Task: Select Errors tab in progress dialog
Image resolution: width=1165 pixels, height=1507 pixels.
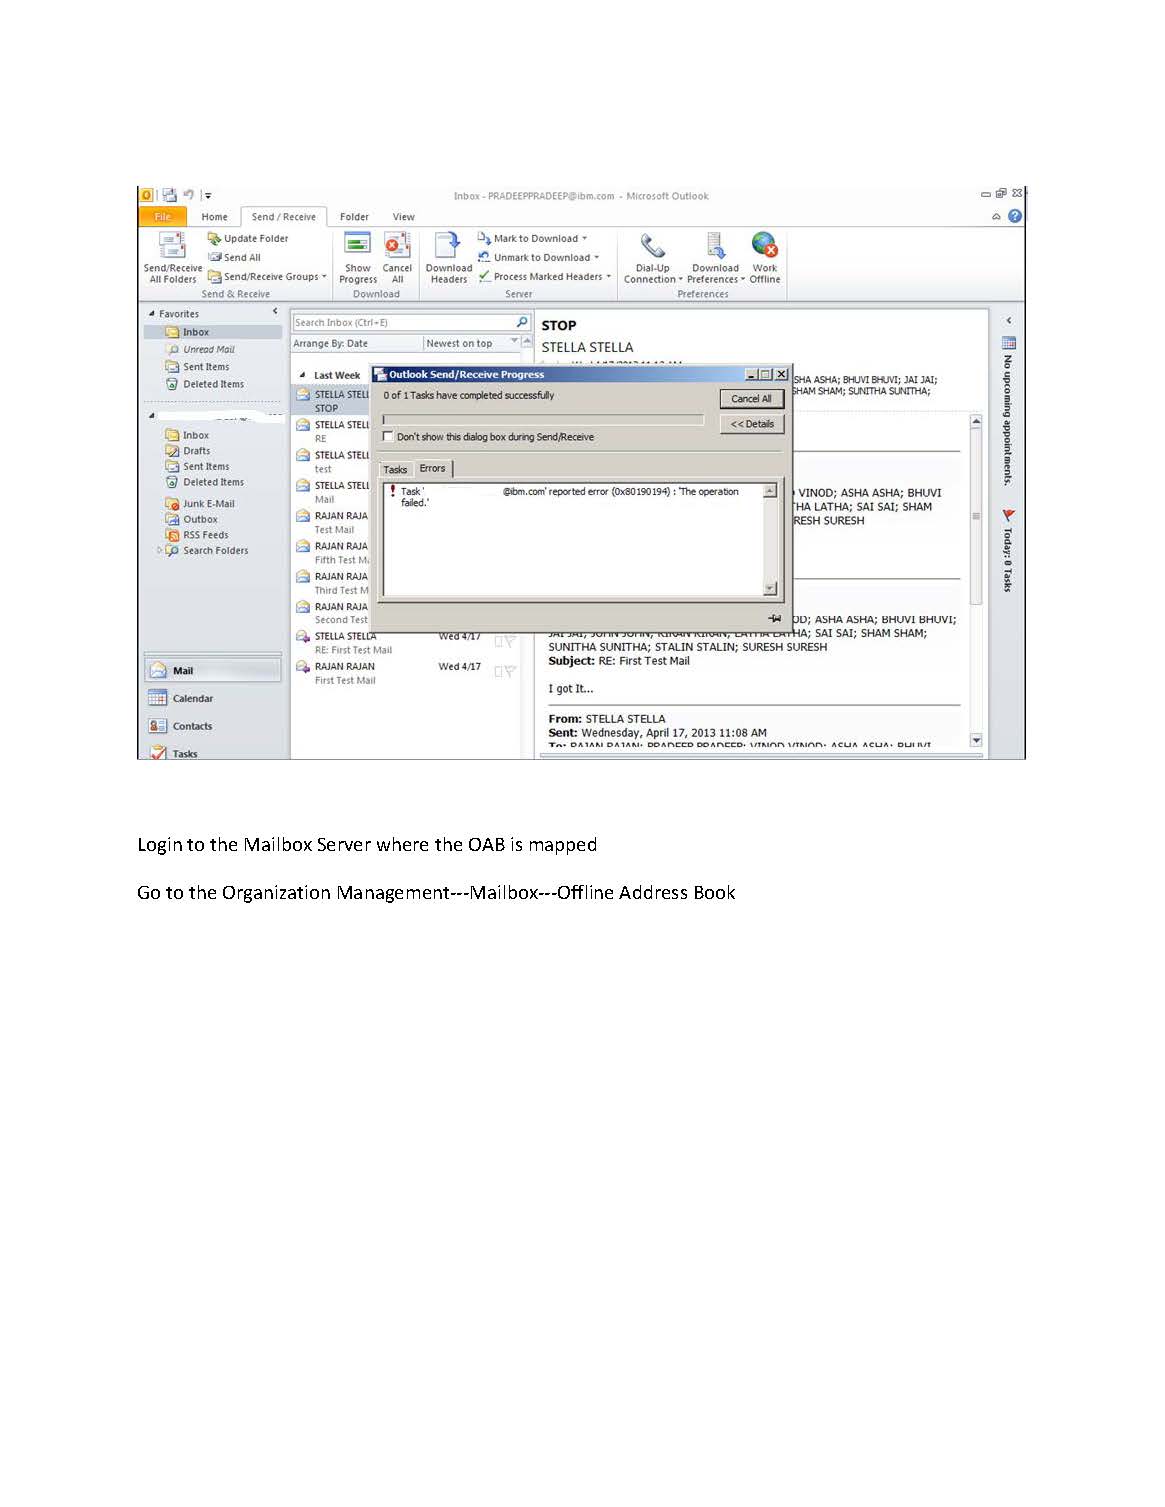Action: coord(433,468)
